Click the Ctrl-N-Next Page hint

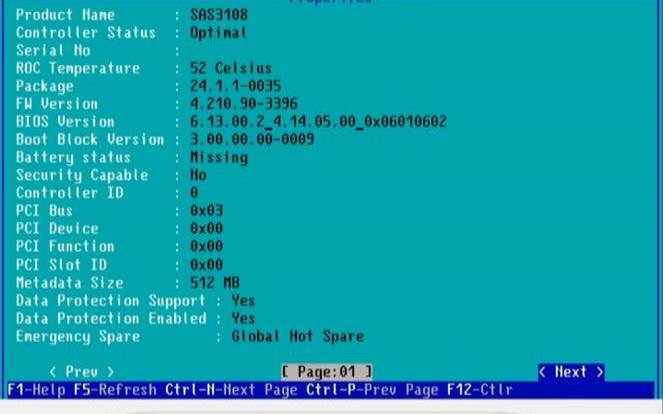coord(231,389)
